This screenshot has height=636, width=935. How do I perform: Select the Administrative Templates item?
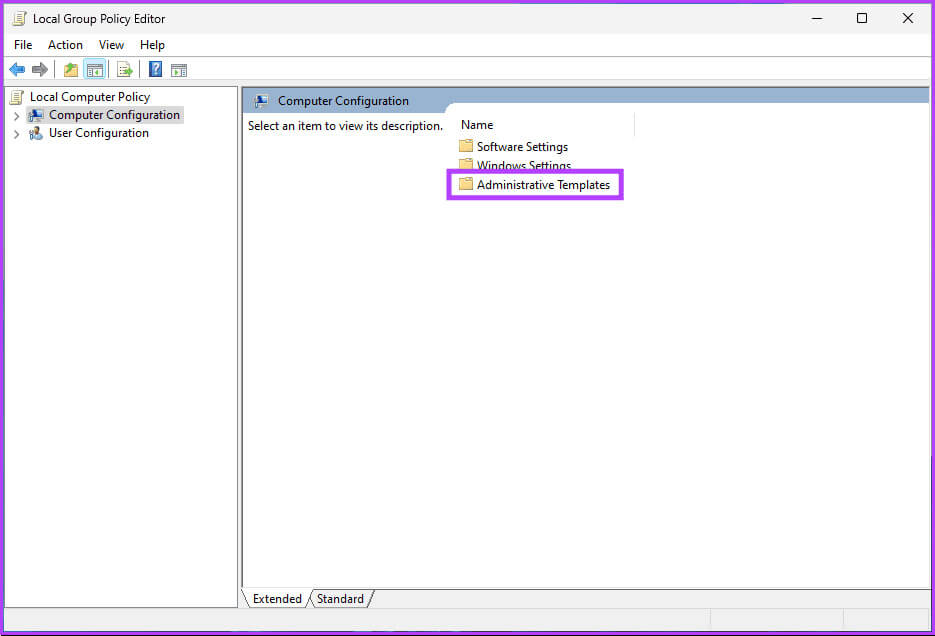click(x=543, y=185)
